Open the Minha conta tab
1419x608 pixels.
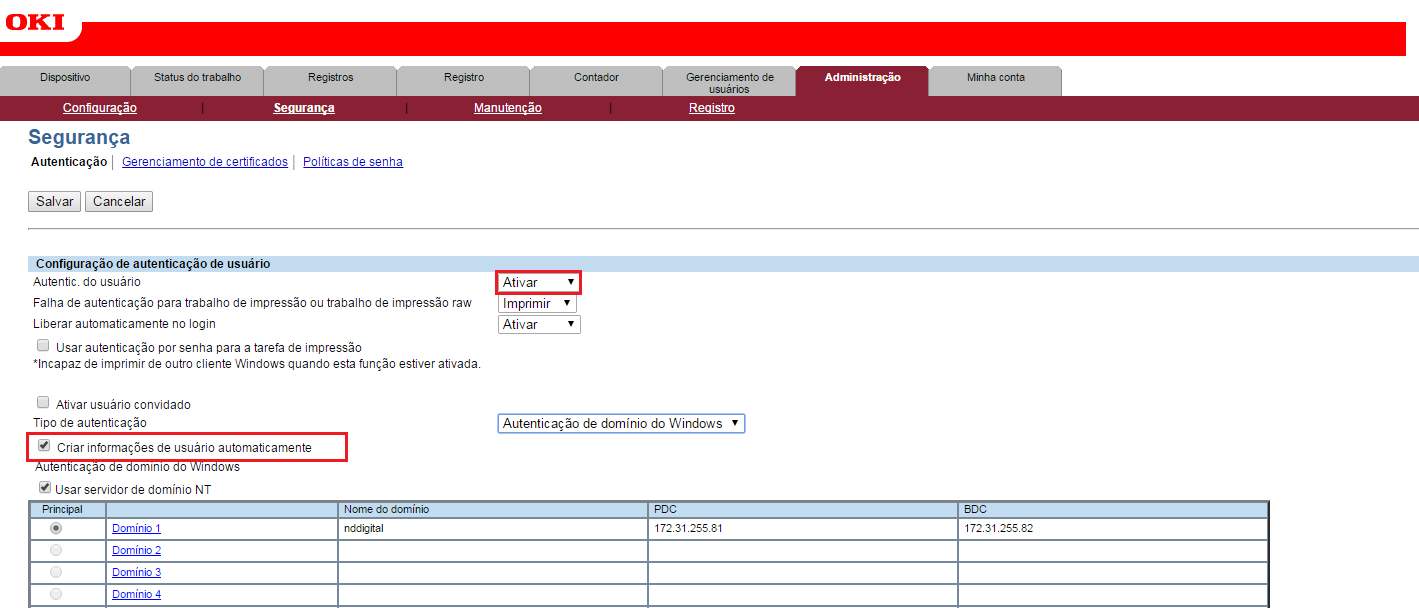(995, 78)
